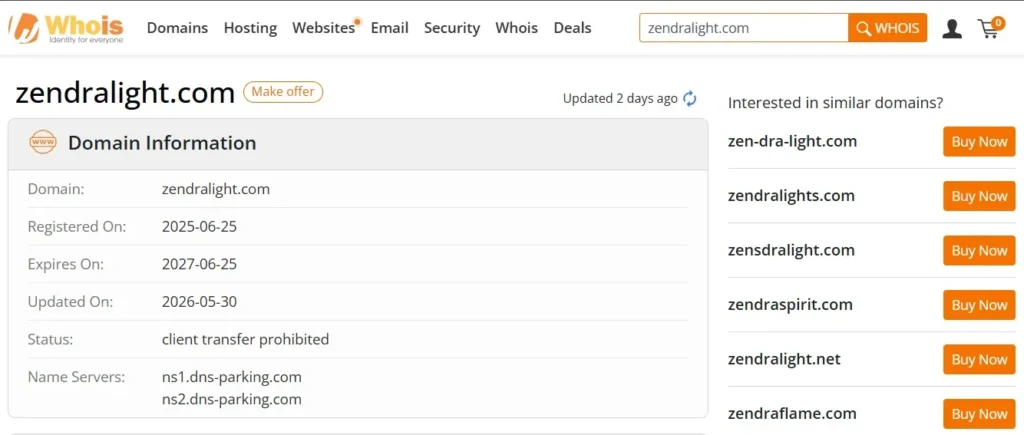Screen dimensions: 1024x435
Task: Buy Now for zendraspirit.com
Action: pos(979,305)
